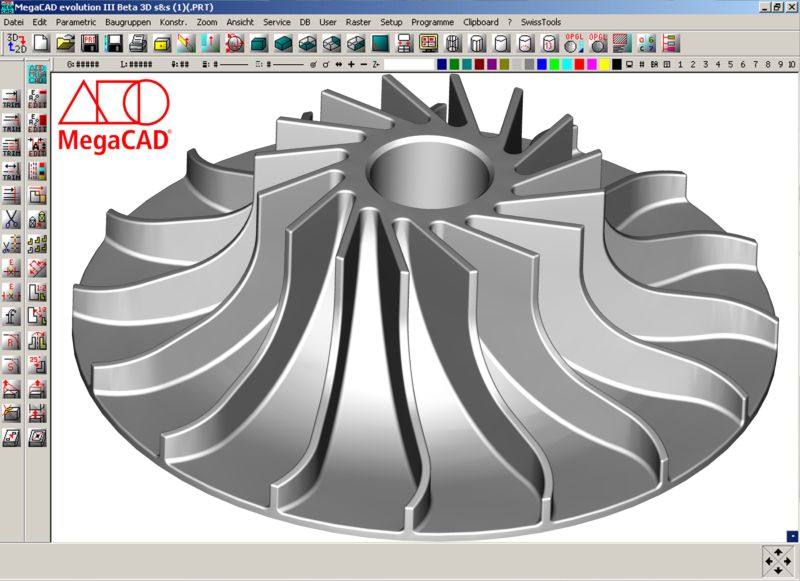Viewport: 800px width, 581px height.
Task: Expand the Parametric menu
Action: [77, 21]
